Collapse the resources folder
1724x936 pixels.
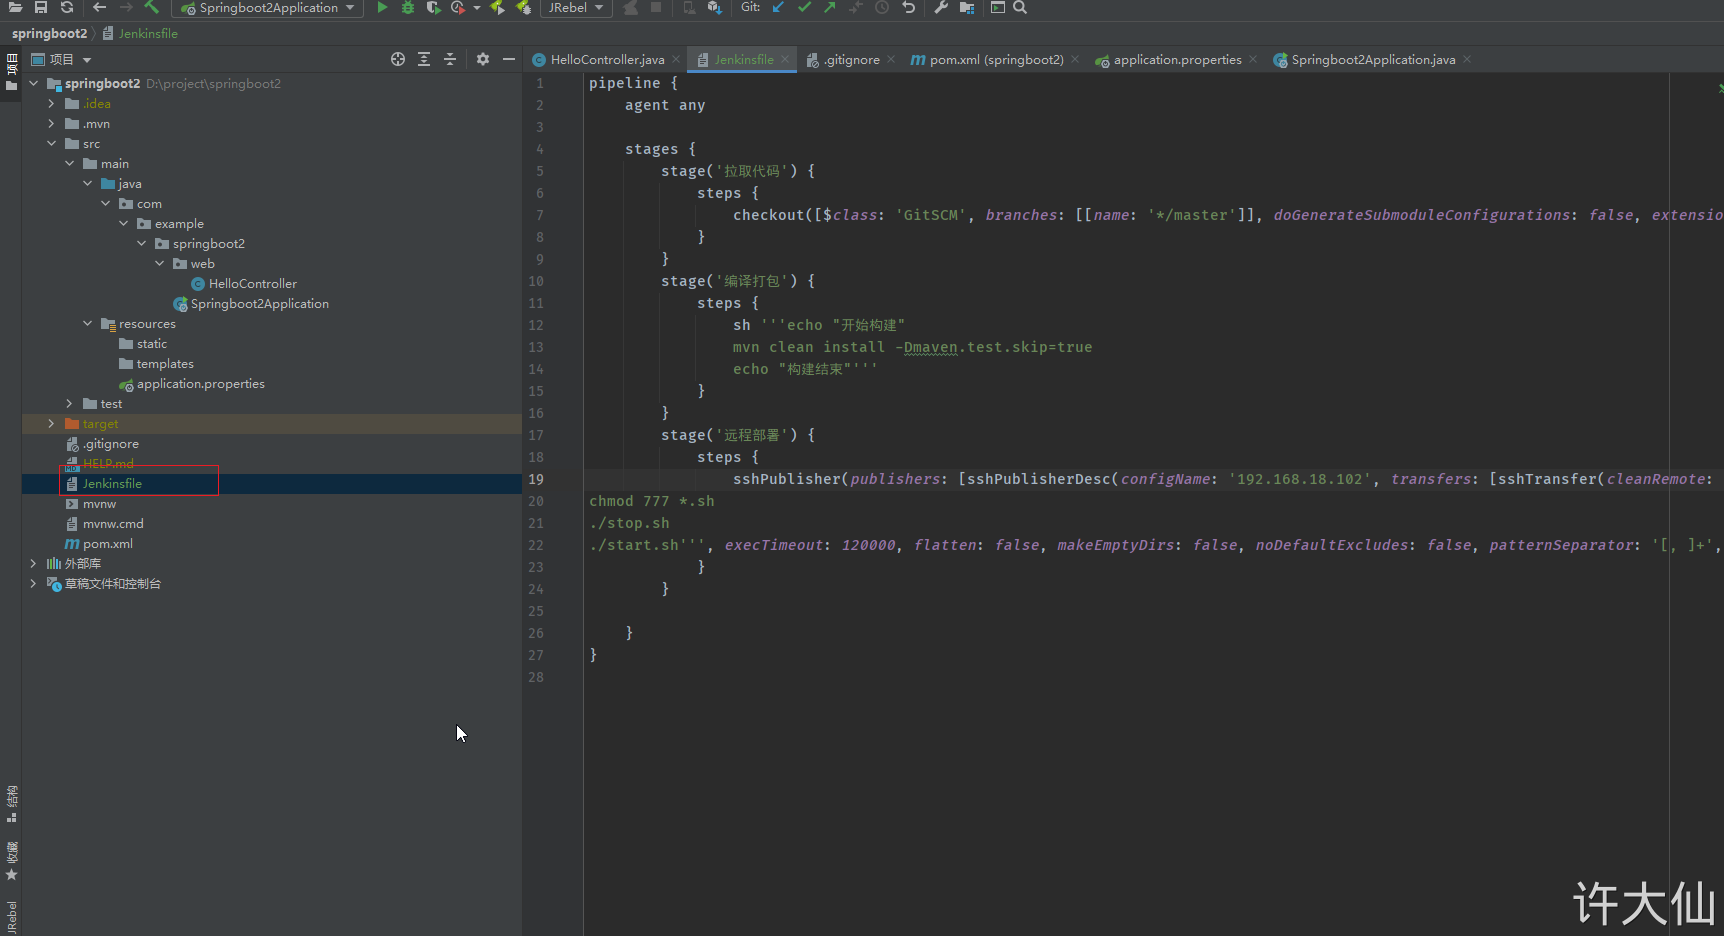[88, 324]
